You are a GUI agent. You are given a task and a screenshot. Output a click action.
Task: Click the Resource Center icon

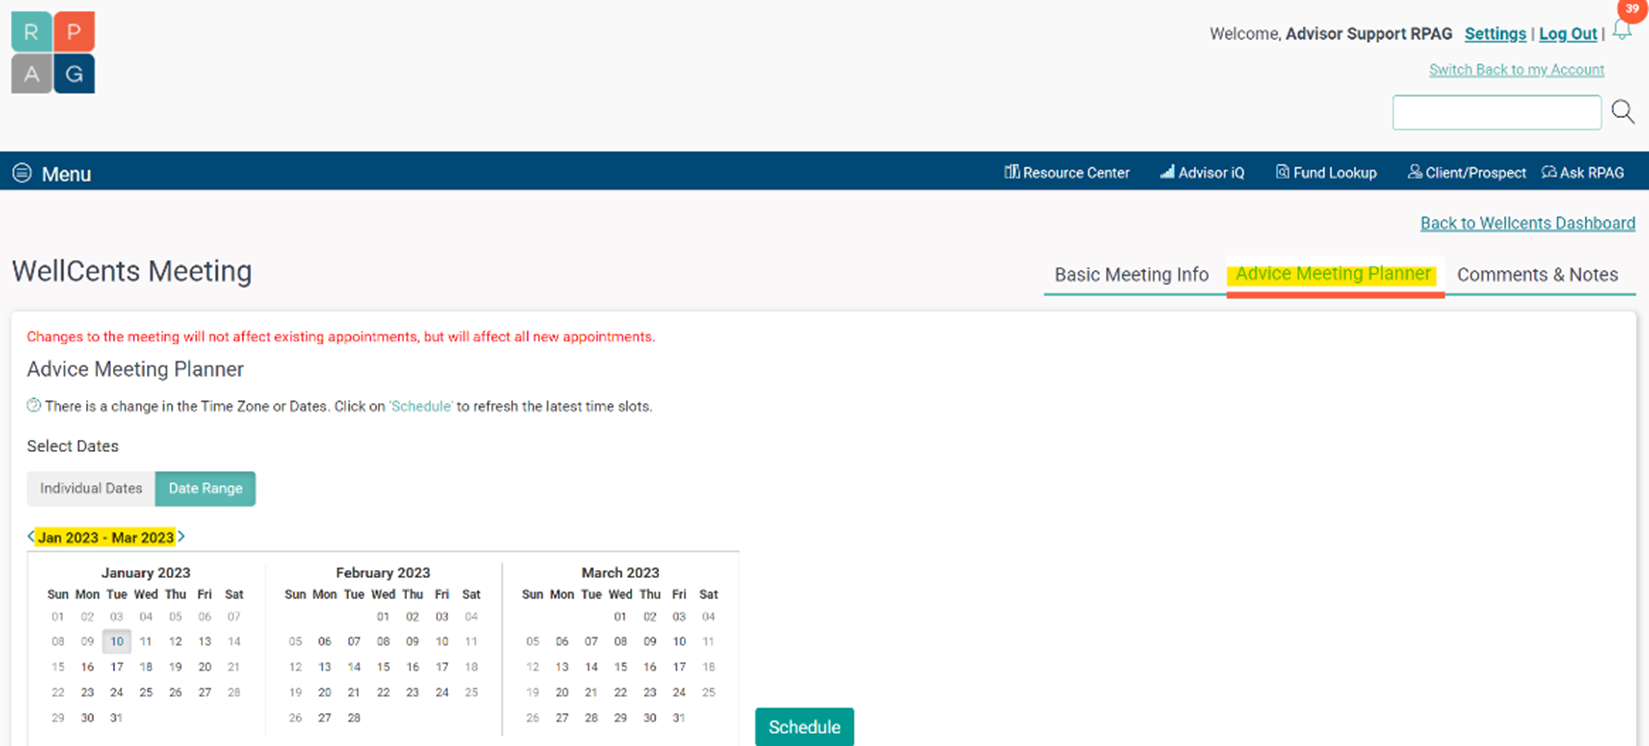[x=1011, y=172]
